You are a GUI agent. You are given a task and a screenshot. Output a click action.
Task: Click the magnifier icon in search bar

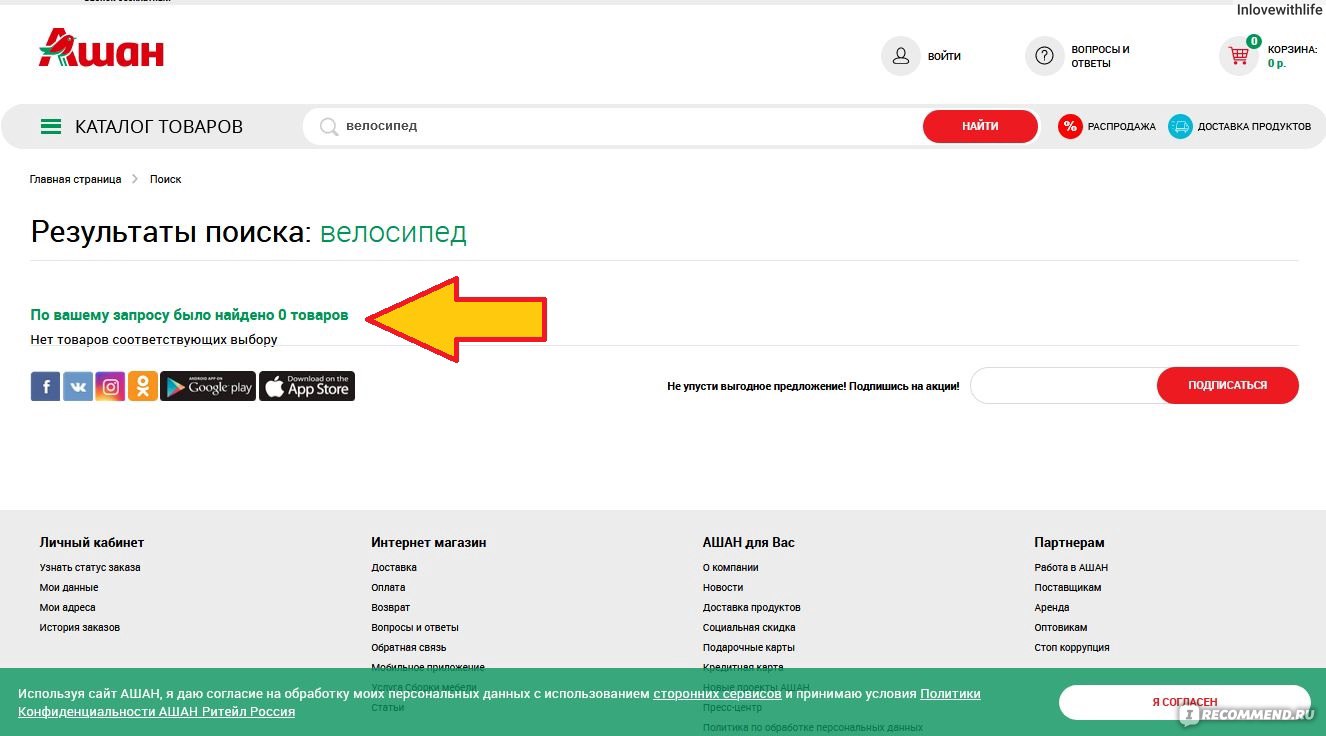(x=328, y=127)
